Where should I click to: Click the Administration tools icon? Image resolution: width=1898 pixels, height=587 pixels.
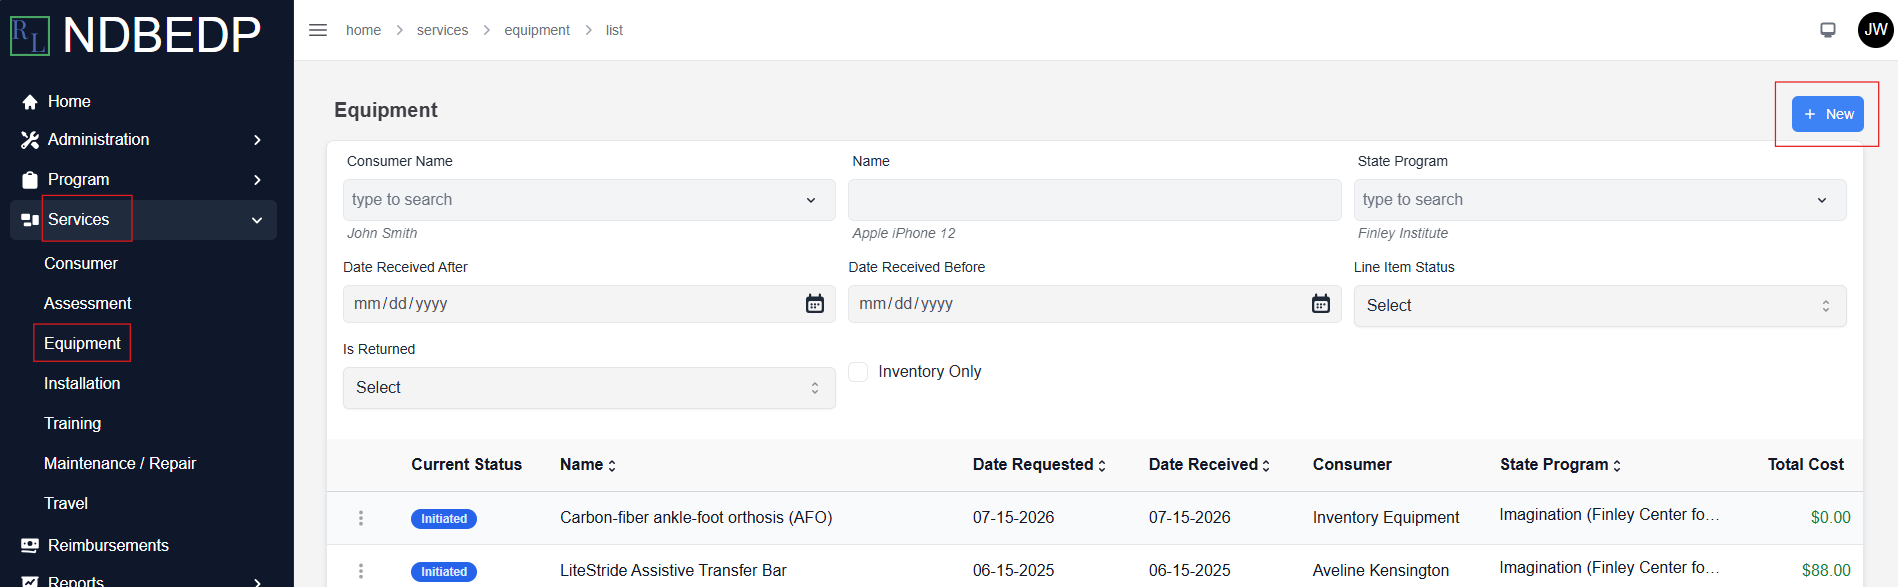[x=30, y=140]
